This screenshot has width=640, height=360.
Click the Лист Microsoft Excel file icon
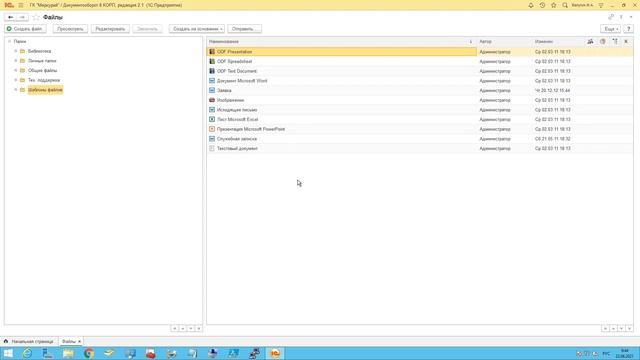click(212, 119)
